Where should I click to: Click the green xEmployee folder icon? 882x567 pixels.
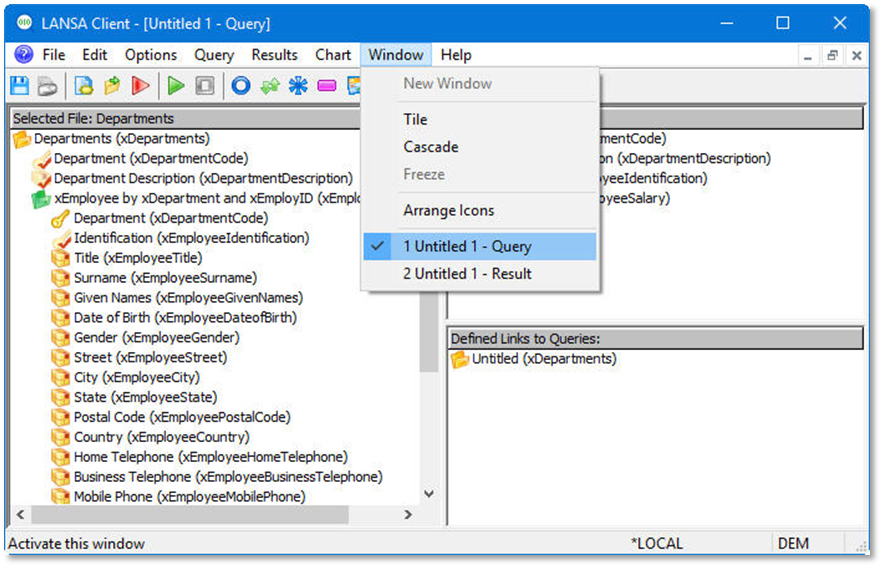coord(41,199)
